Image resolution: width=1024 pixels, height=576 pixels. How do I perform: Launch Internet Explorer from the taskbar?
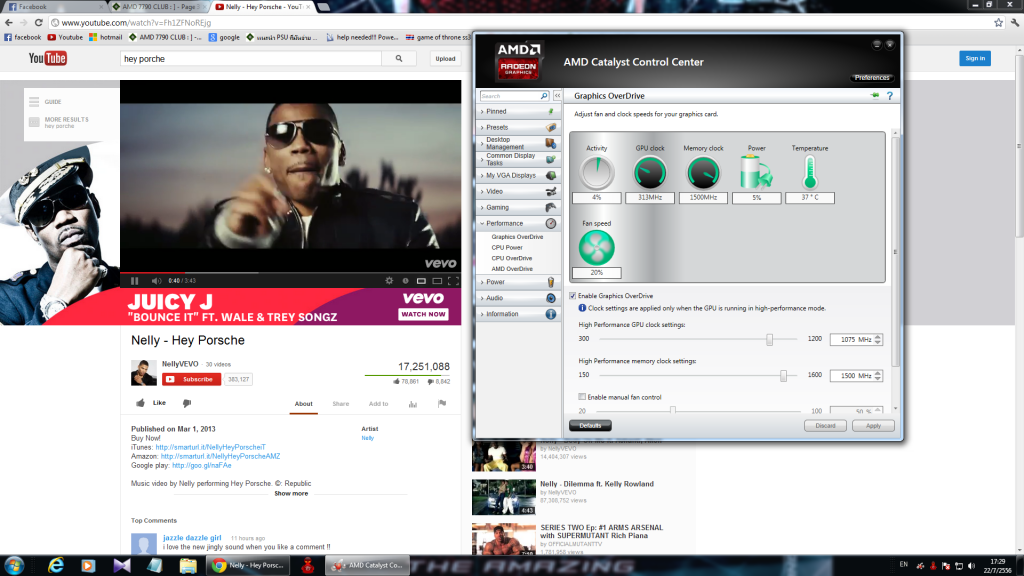[56, 566]
